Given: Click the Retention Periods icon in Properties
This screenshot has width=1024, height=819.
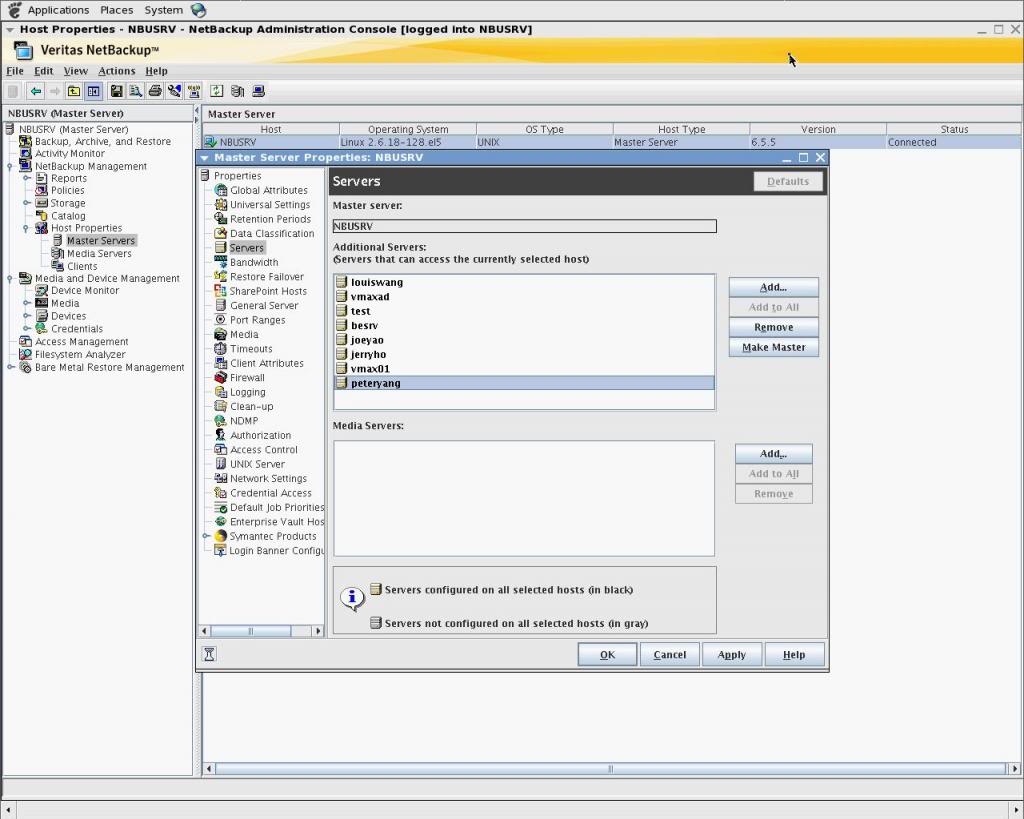Looking at the screenshot, I should [x=221, y=219].
